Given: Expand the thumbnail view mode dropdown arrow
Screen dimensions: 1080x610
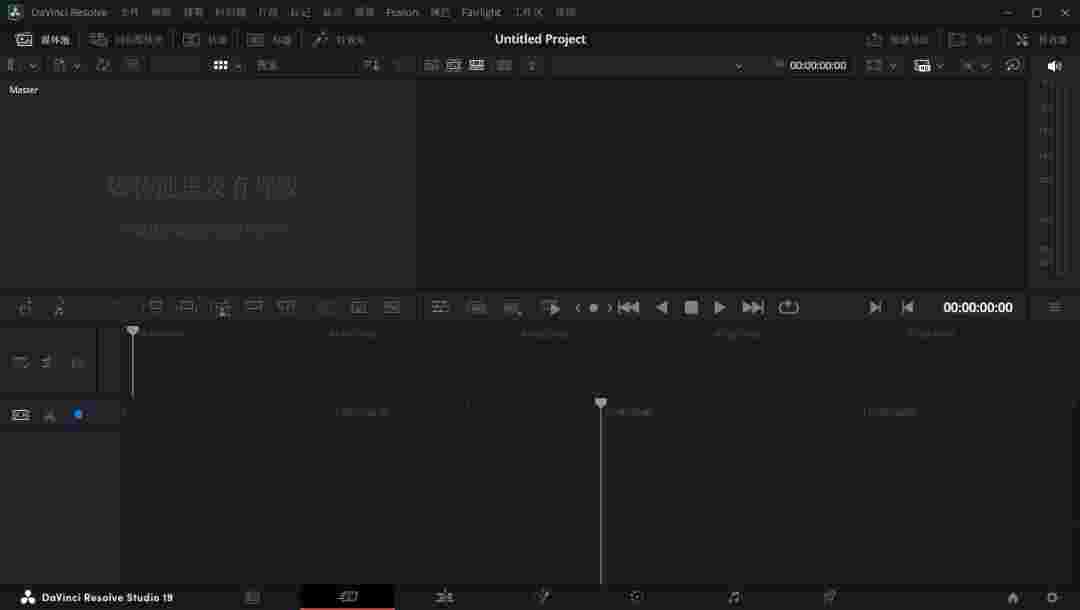Looking at the screenshot, I should tap(239, 66).
